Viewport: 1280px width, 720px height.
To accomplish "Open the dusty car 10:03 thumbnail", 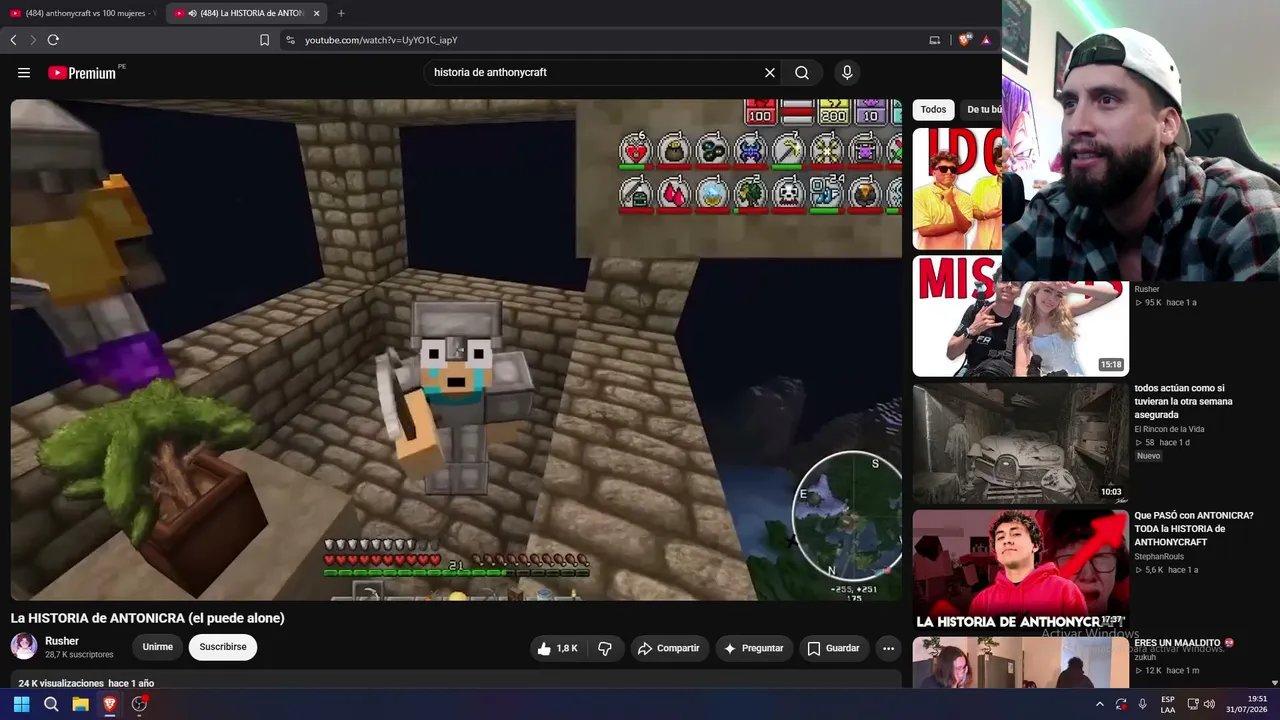I will point(1020,443).
